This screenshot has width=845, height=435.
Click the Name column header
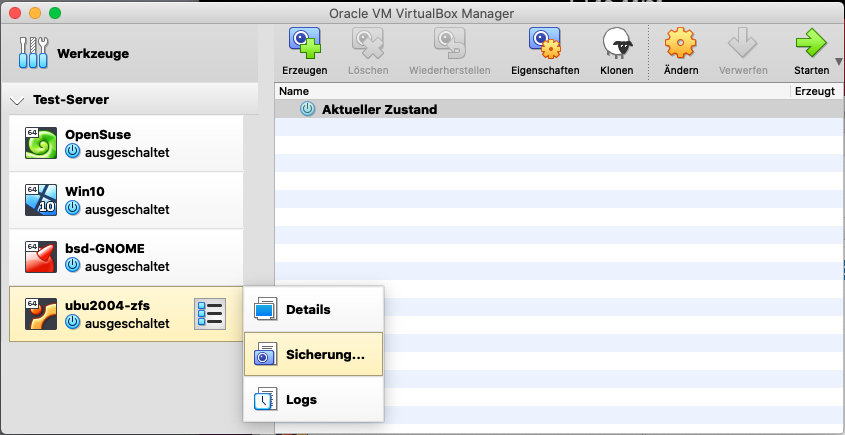[530, 91]
